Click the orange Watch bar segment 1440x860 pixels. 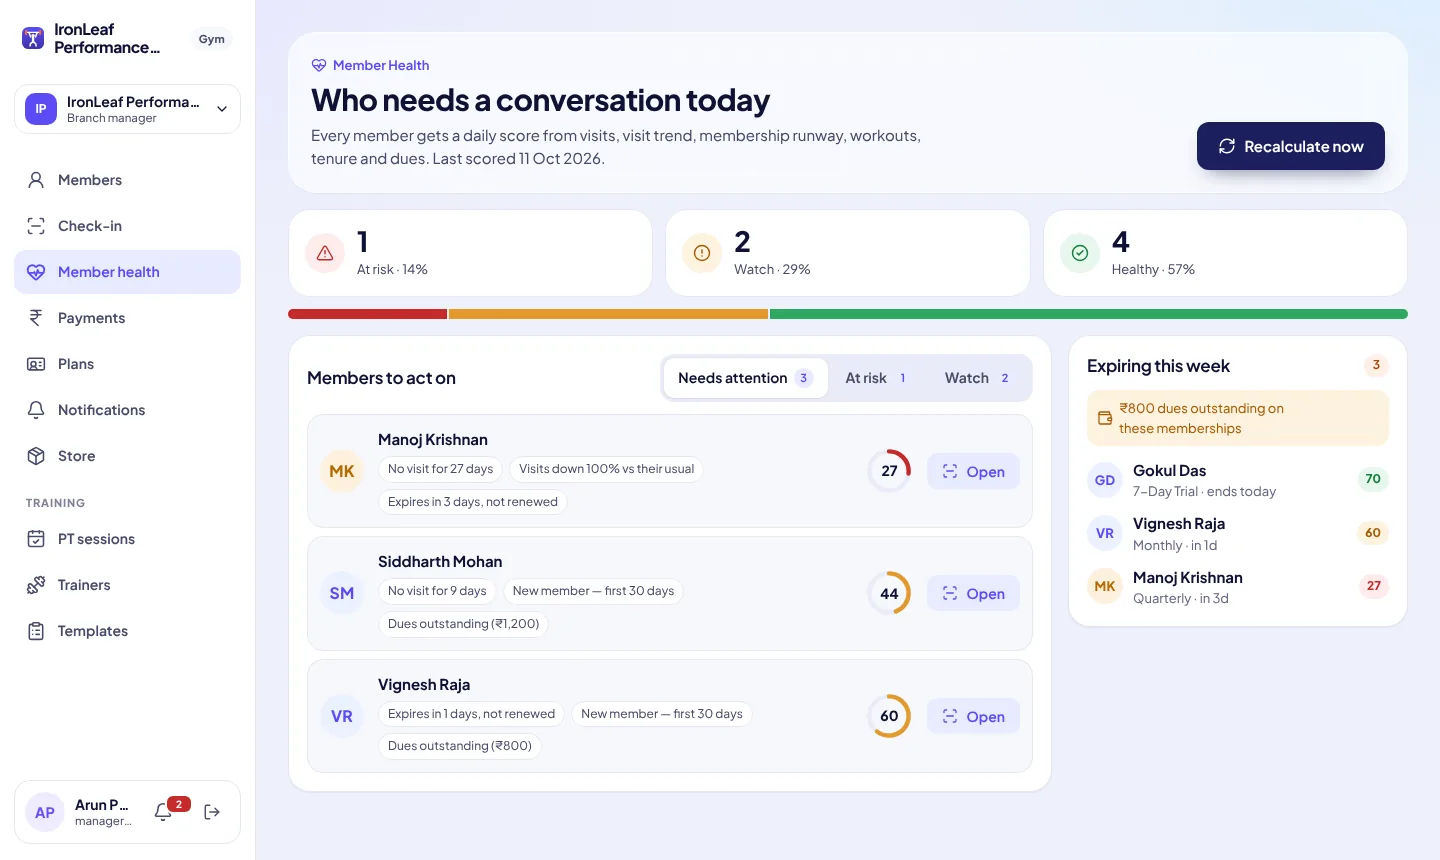coord(608,314)
